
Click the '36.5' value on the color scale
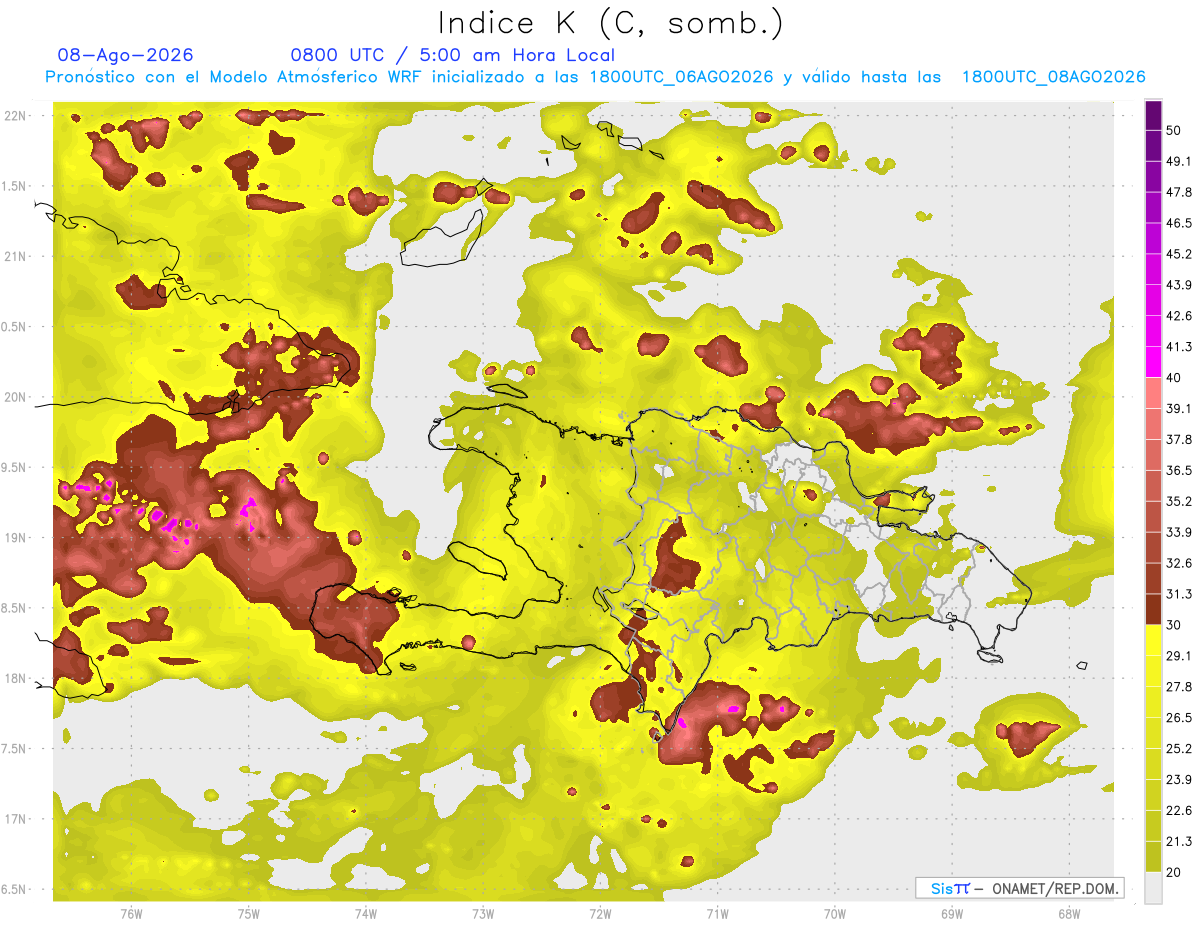pos(1180,470)
